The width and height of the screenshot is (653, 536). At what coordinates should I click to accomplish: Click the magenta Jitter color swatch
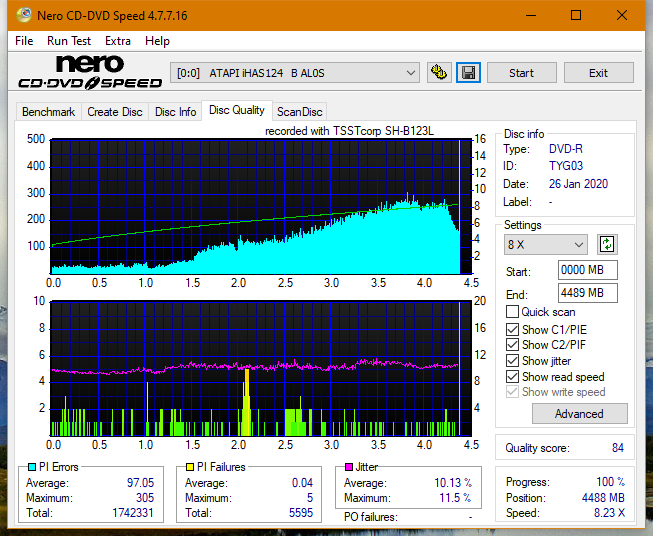(349, 467)
